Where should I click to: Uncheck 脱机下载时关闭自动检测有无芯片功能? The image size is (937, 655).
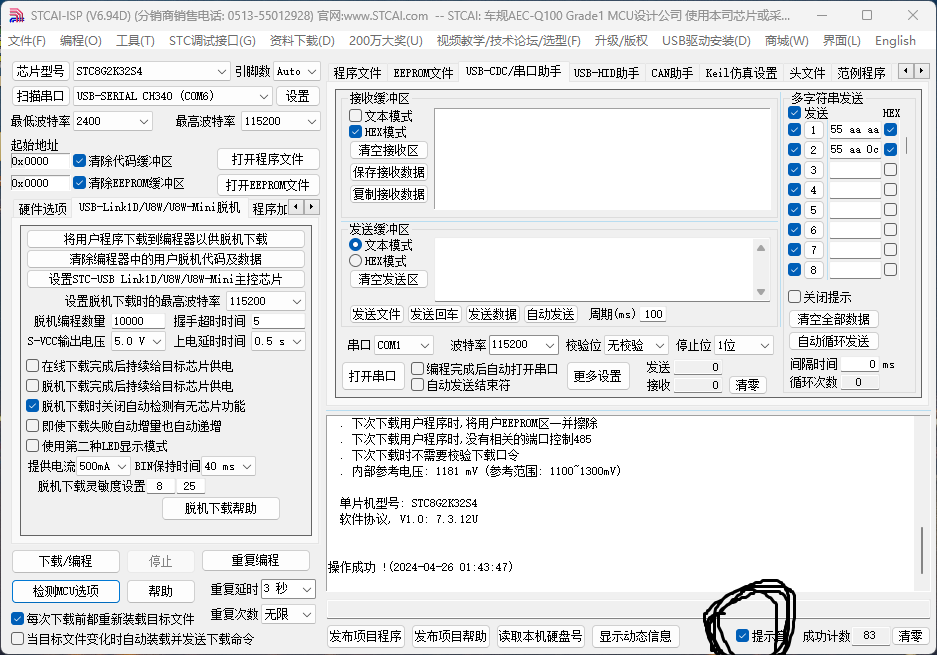(33, 406)
